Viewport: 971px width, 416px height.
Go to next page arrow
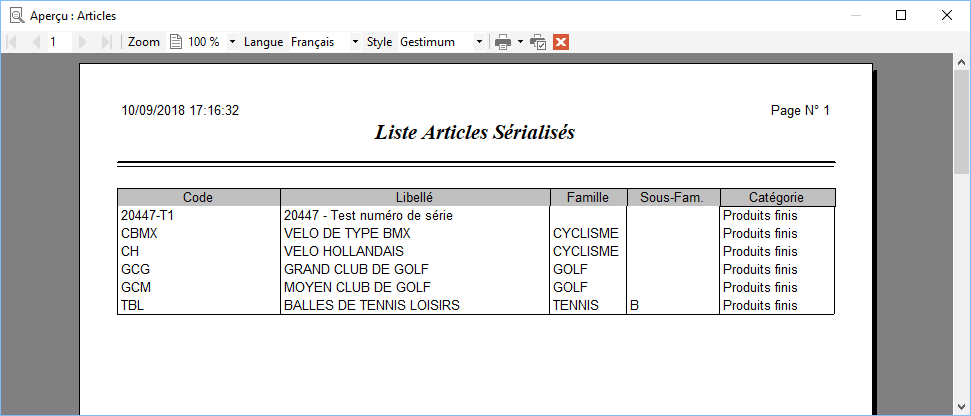pos(82,42)
